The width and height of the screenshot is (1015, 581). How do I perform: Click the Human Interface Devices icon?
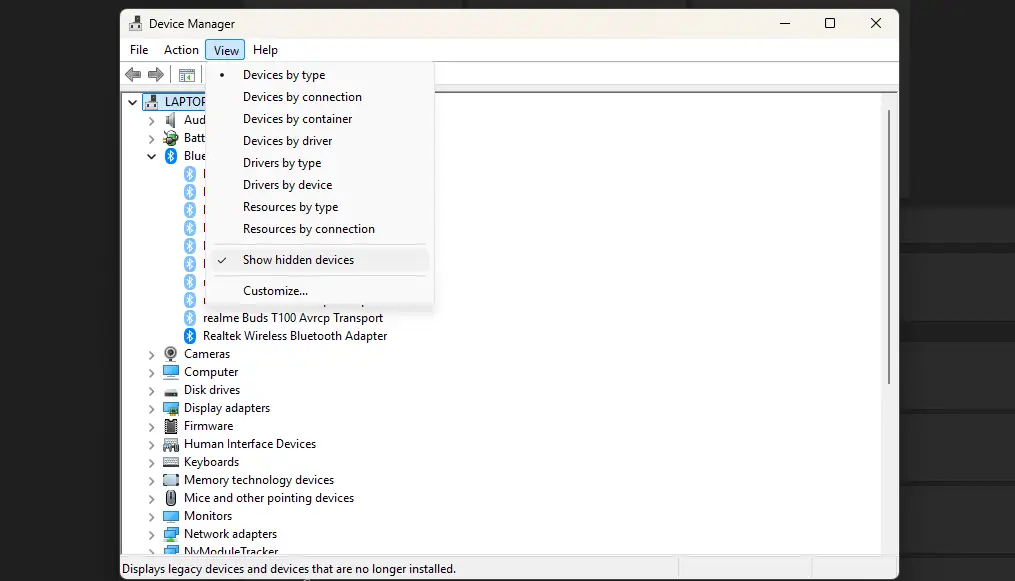pyautogui.click(x=169, y=444)
